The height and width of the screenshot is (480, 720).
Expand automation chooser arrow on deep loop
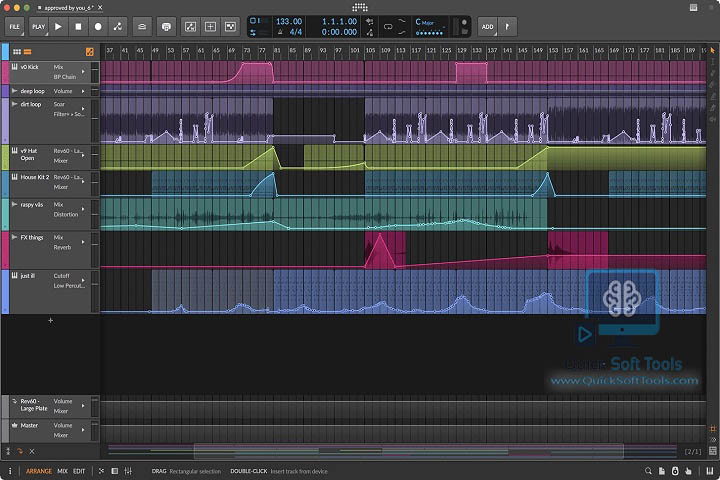pos(83,91)
